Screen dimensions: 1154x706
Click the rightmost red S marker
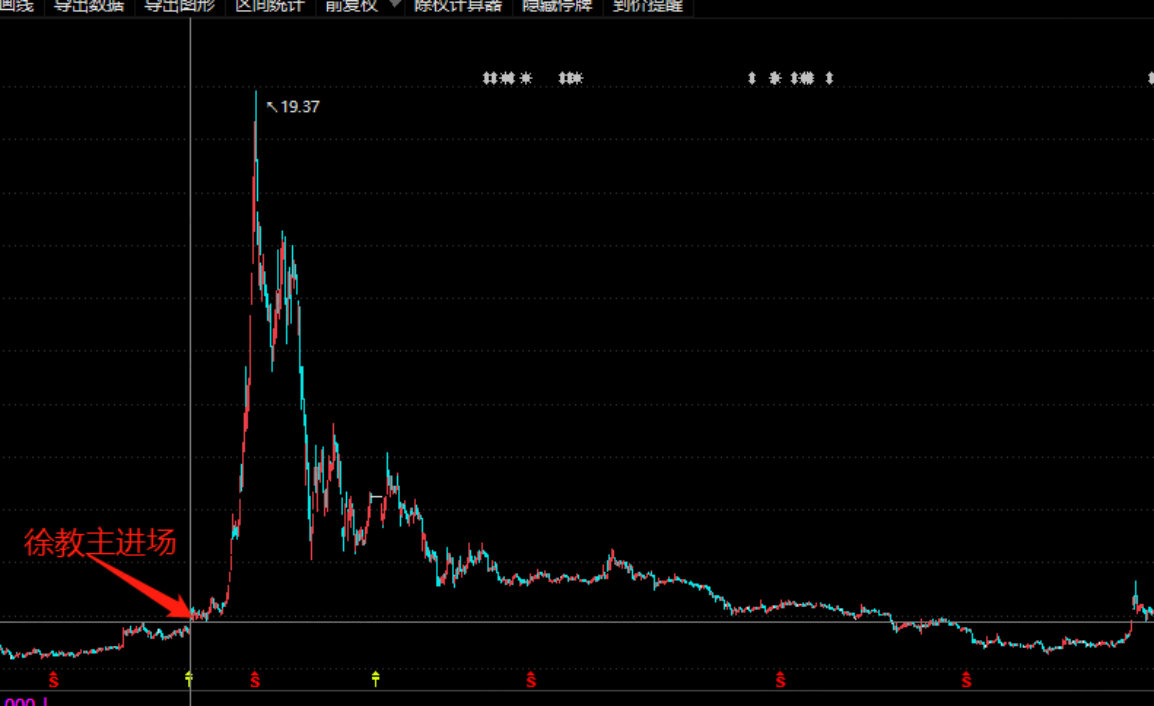pyautogui.click(x=966, y=679)
